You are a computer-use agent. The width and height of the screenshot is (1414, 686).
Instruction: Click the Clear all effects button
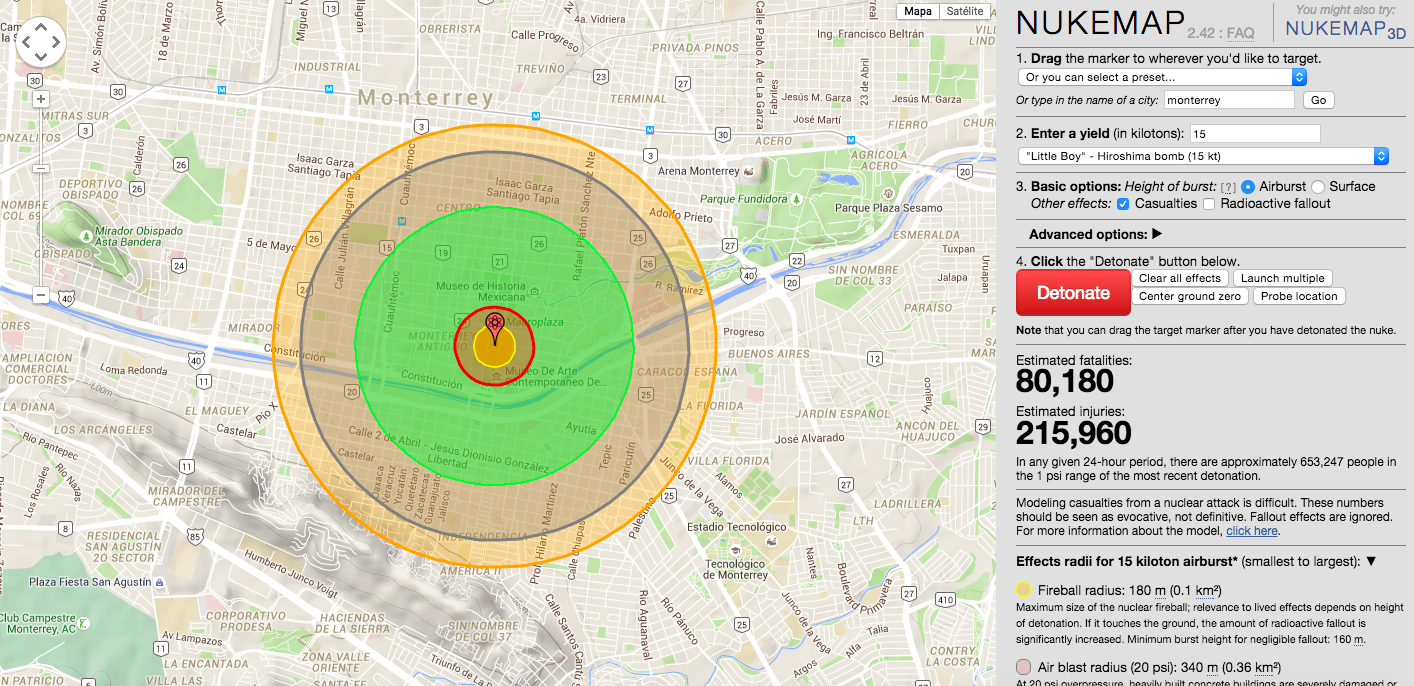1180,278
